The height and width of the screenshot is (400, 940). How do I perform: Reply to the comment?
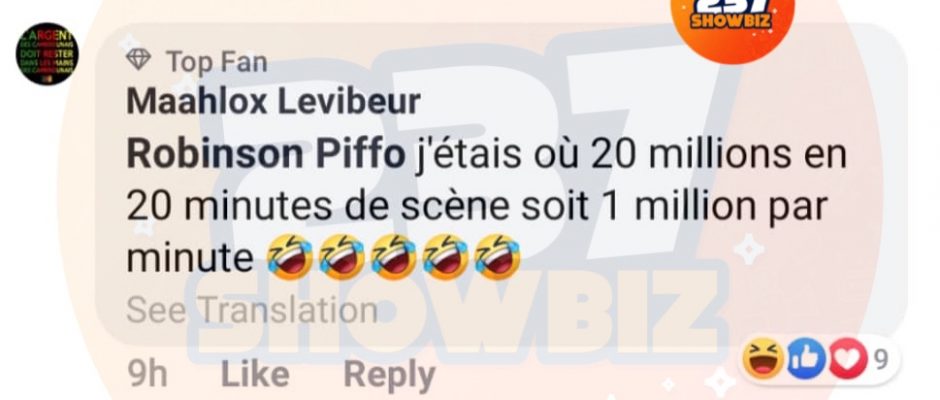(x=389, y=375)
